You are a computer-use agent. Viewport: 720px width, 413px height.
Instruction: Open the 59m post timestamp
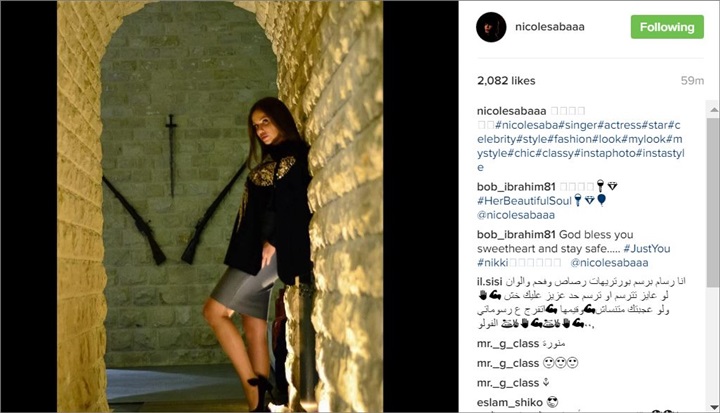pos(692,81)
